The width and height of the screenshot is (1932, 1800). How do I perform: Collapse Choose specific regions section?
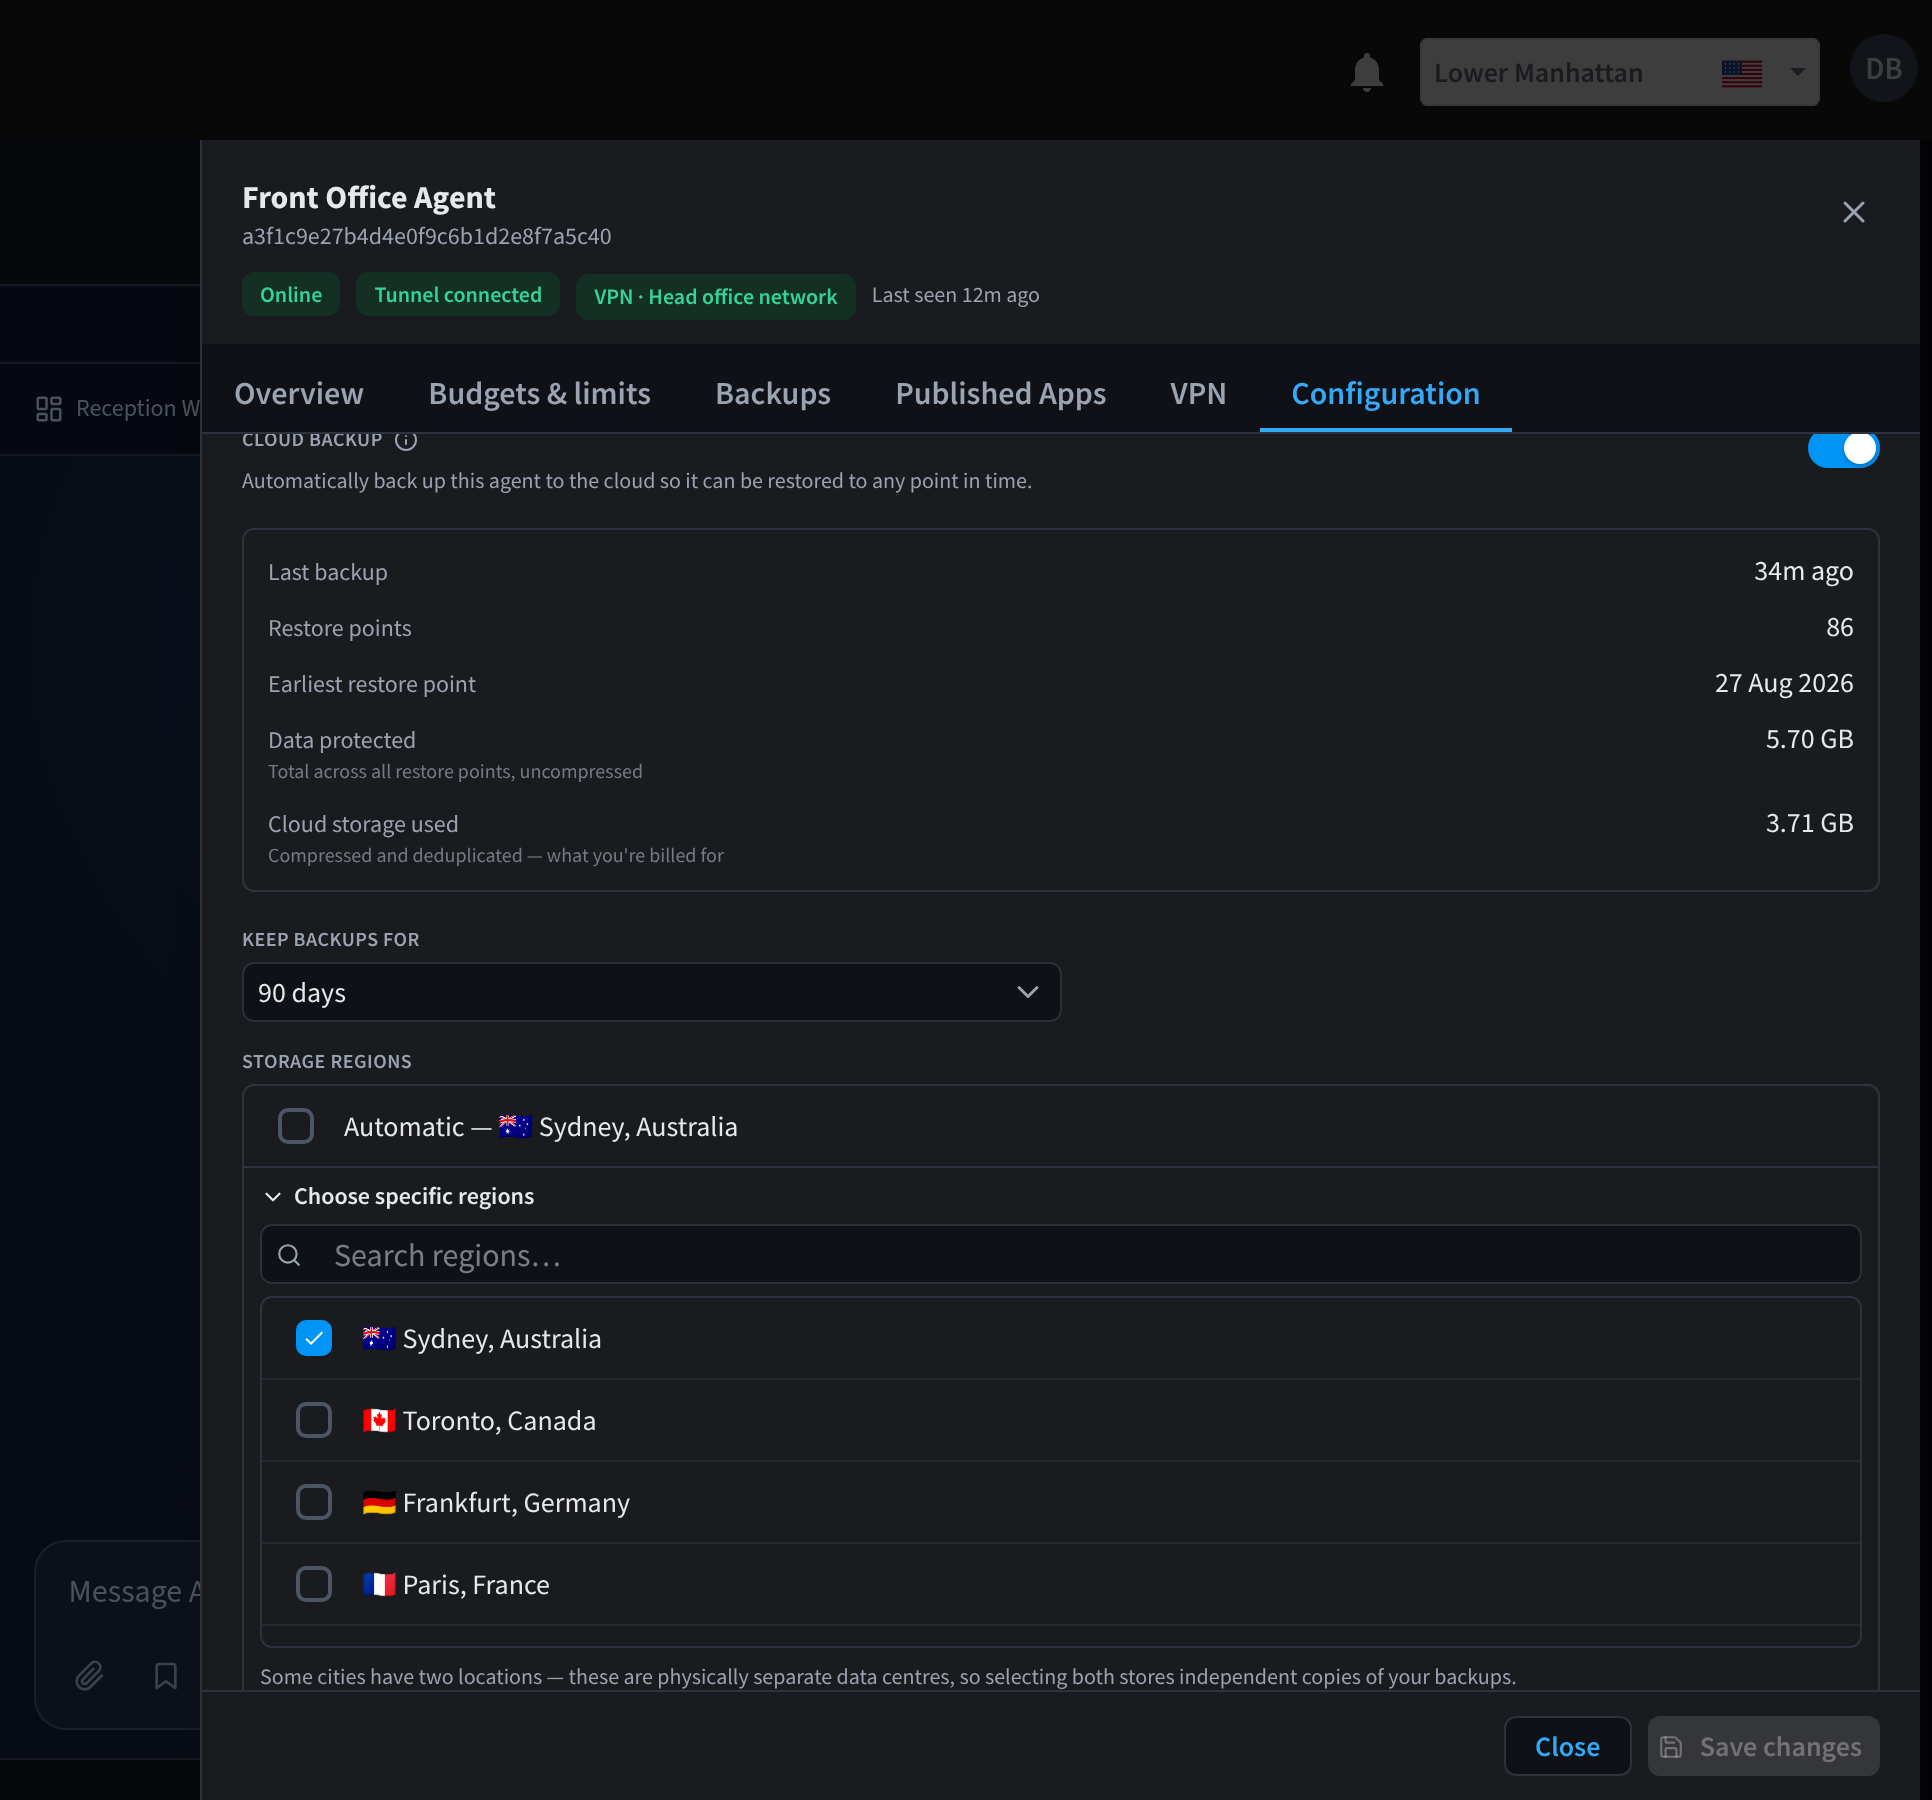coord(399,1196)
